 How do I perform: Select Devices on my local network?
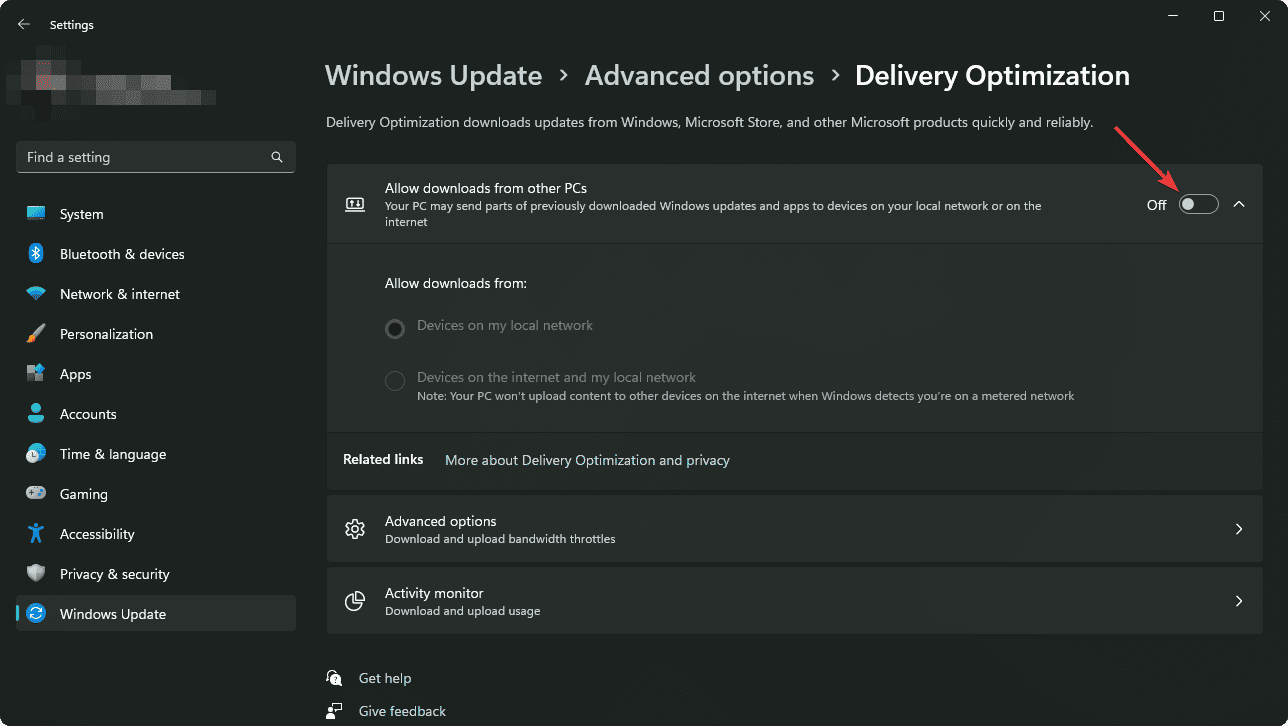(394, 328)
